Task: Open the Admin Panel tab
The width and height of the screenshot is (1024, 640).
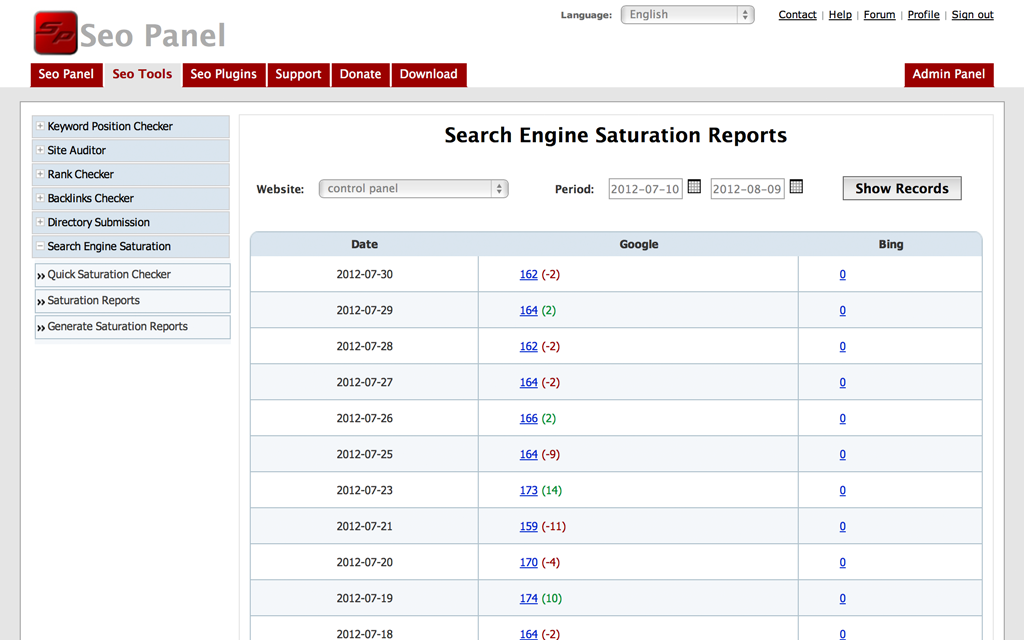Action: 948,74
